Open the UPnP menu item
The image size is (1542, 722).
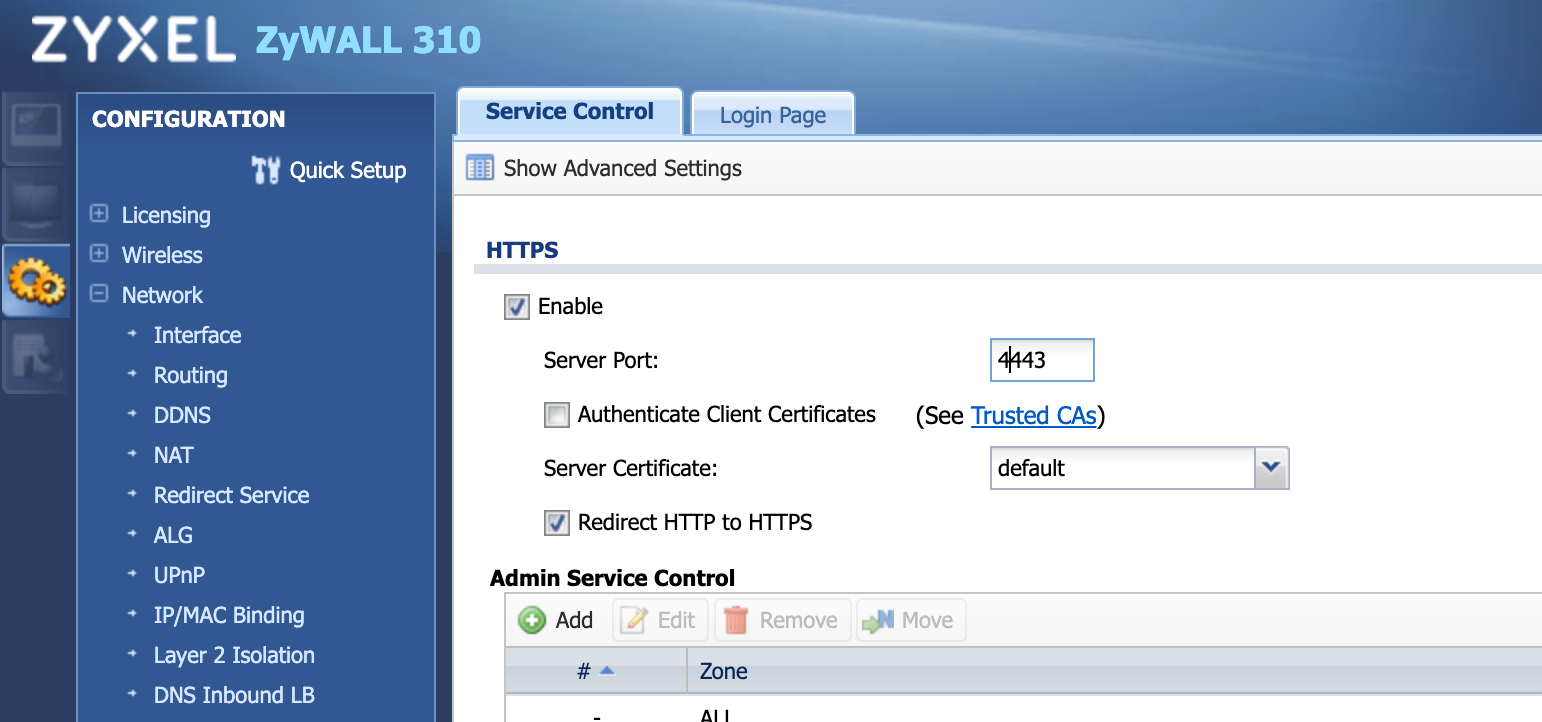[x=179, y=575]
